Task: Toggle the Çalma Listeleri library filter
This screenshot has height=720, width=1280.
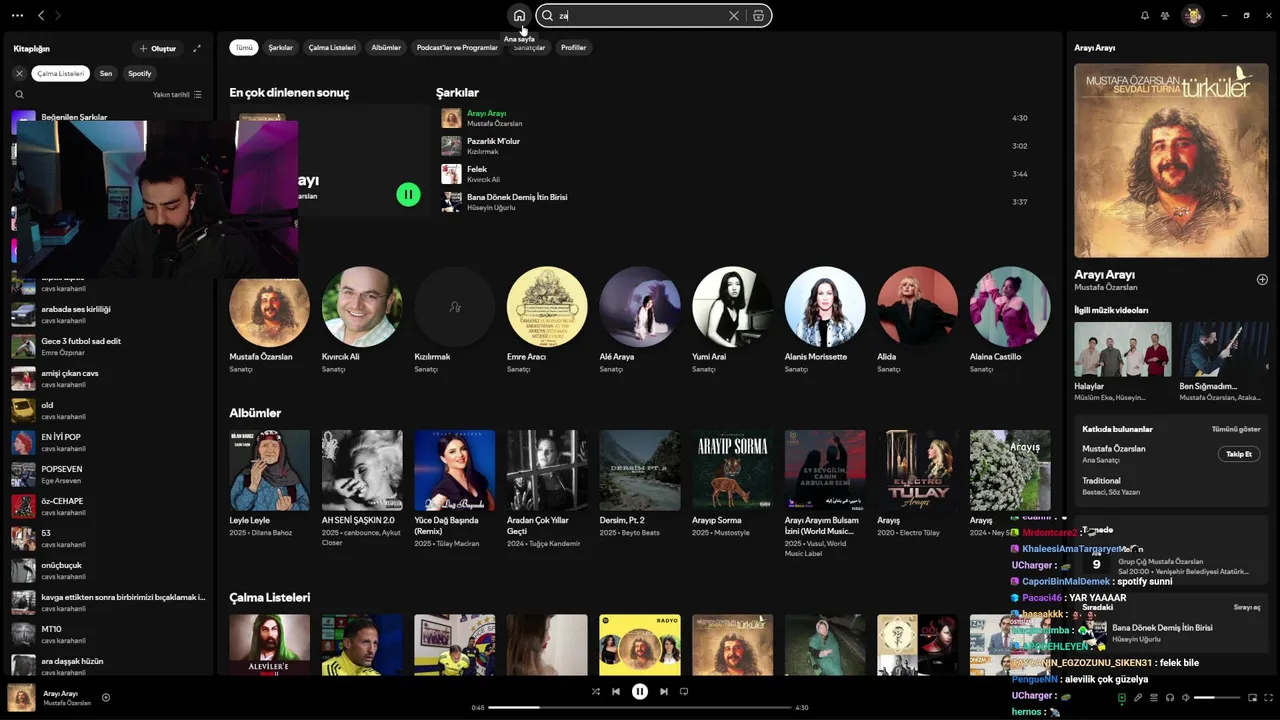Action: pyautogui.click(x=61, y=73)
